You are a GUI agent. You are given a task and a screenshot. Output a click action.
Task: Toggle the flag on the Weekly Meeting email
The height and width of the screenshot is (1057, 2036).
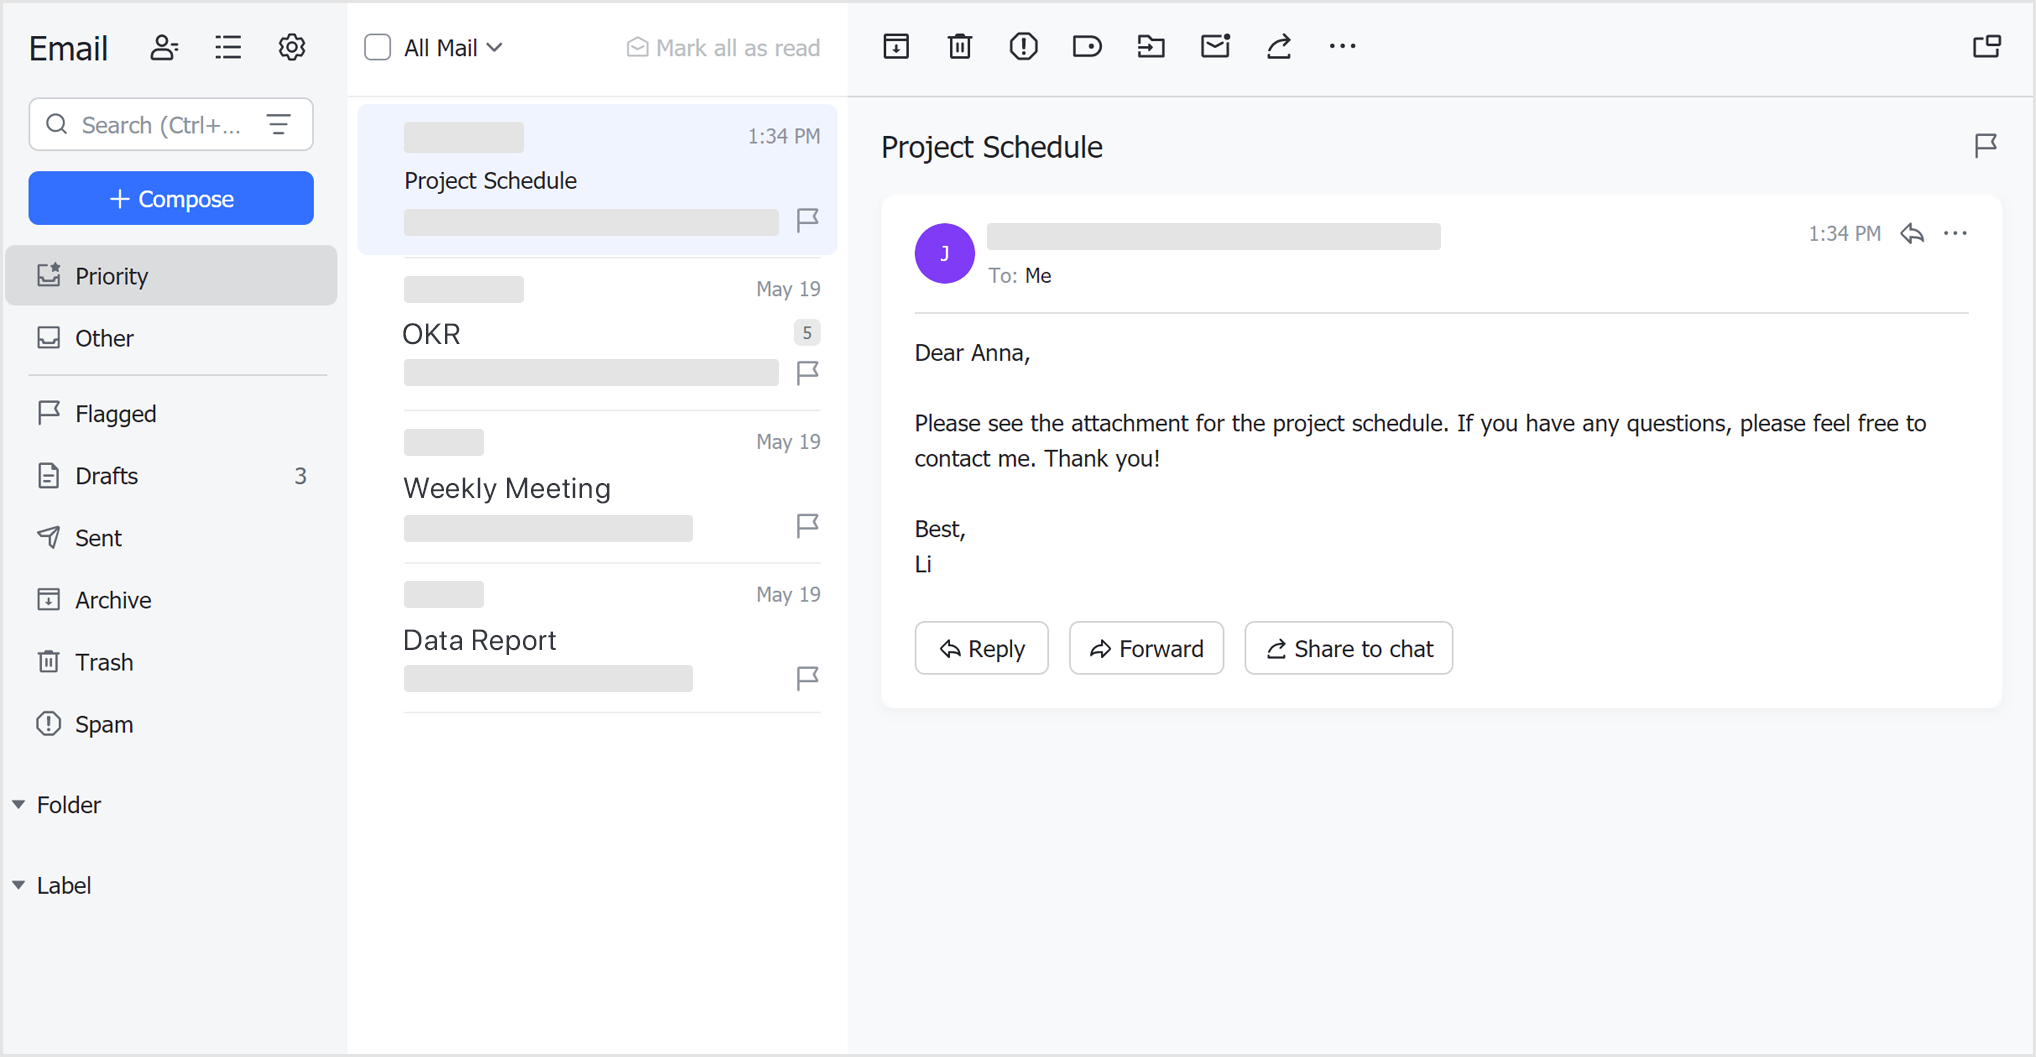click(x=807, y=525)
